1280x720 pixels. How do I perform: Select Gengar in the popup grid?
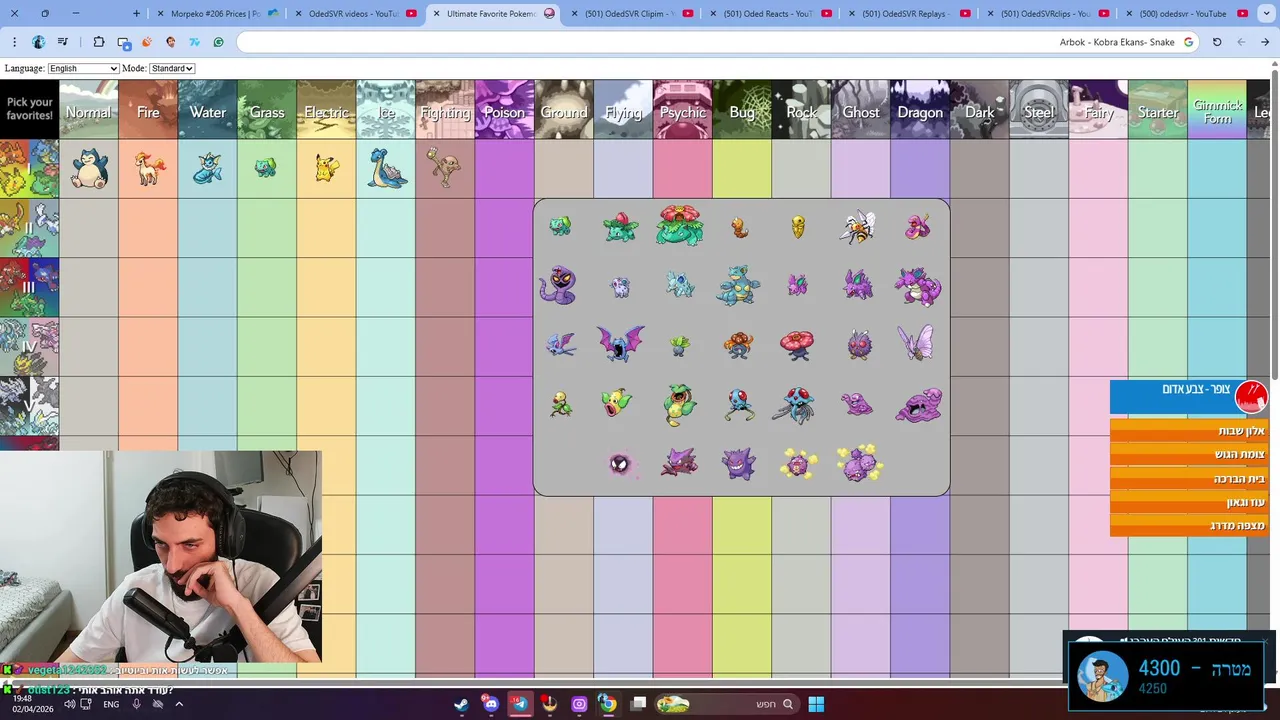point(739,463)
